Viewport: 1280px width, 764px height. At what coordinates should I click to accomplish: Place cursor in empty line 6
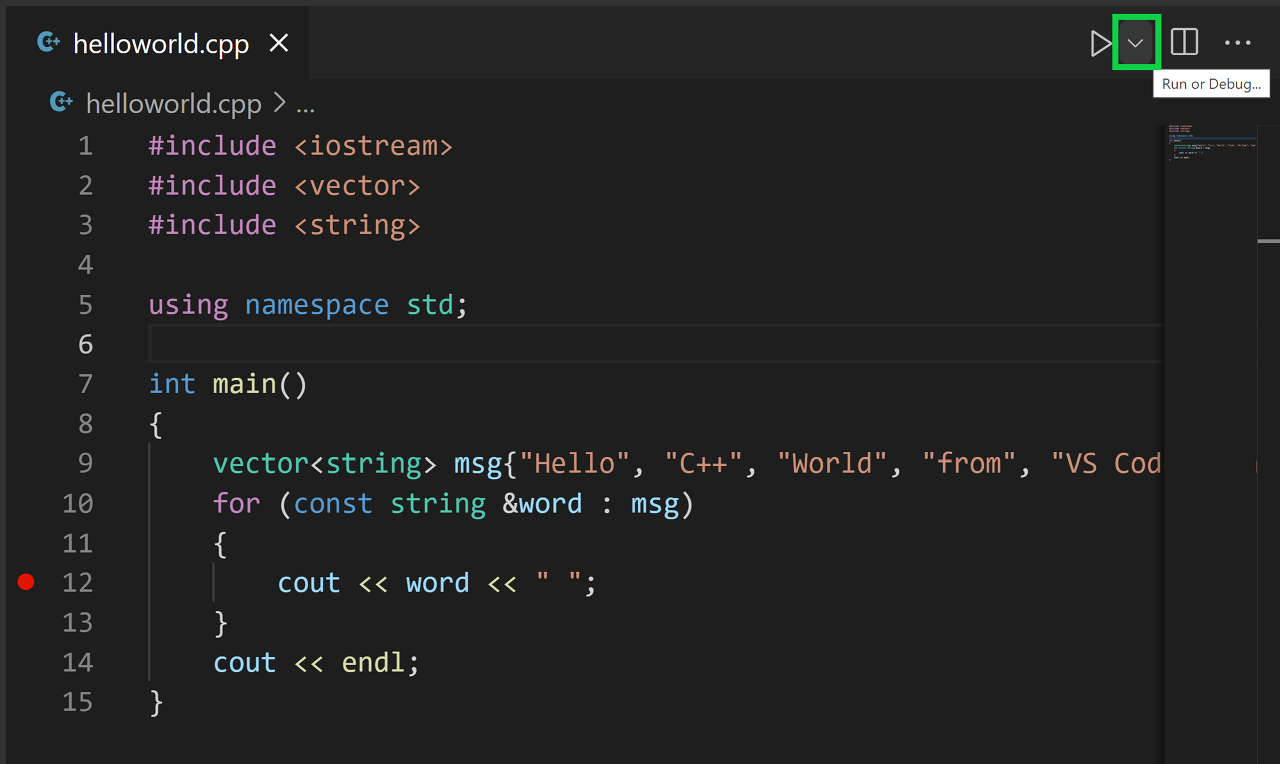(x=656, y=344)
